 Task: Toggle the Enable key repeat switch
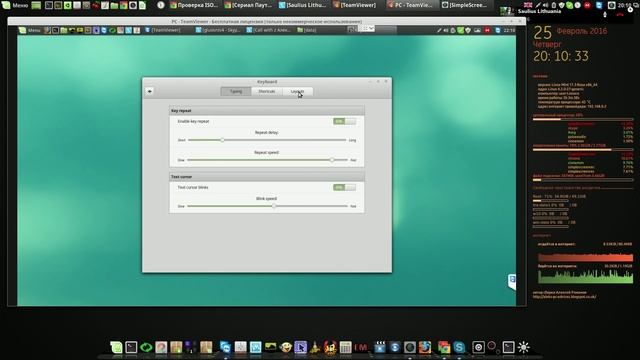pos(344,121)
